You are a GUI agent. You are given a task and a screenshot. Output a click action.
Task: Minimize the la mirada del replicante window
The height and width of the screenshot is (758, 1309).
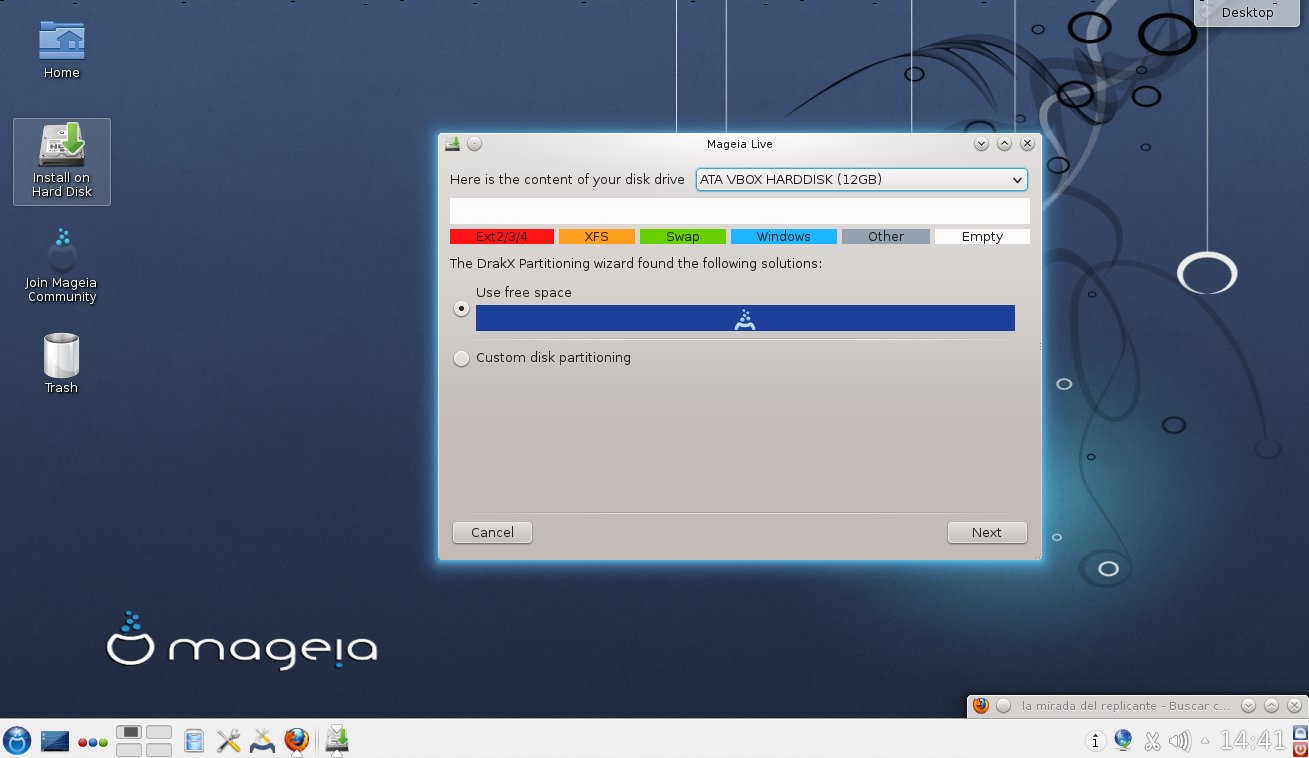click(1248, 706)
